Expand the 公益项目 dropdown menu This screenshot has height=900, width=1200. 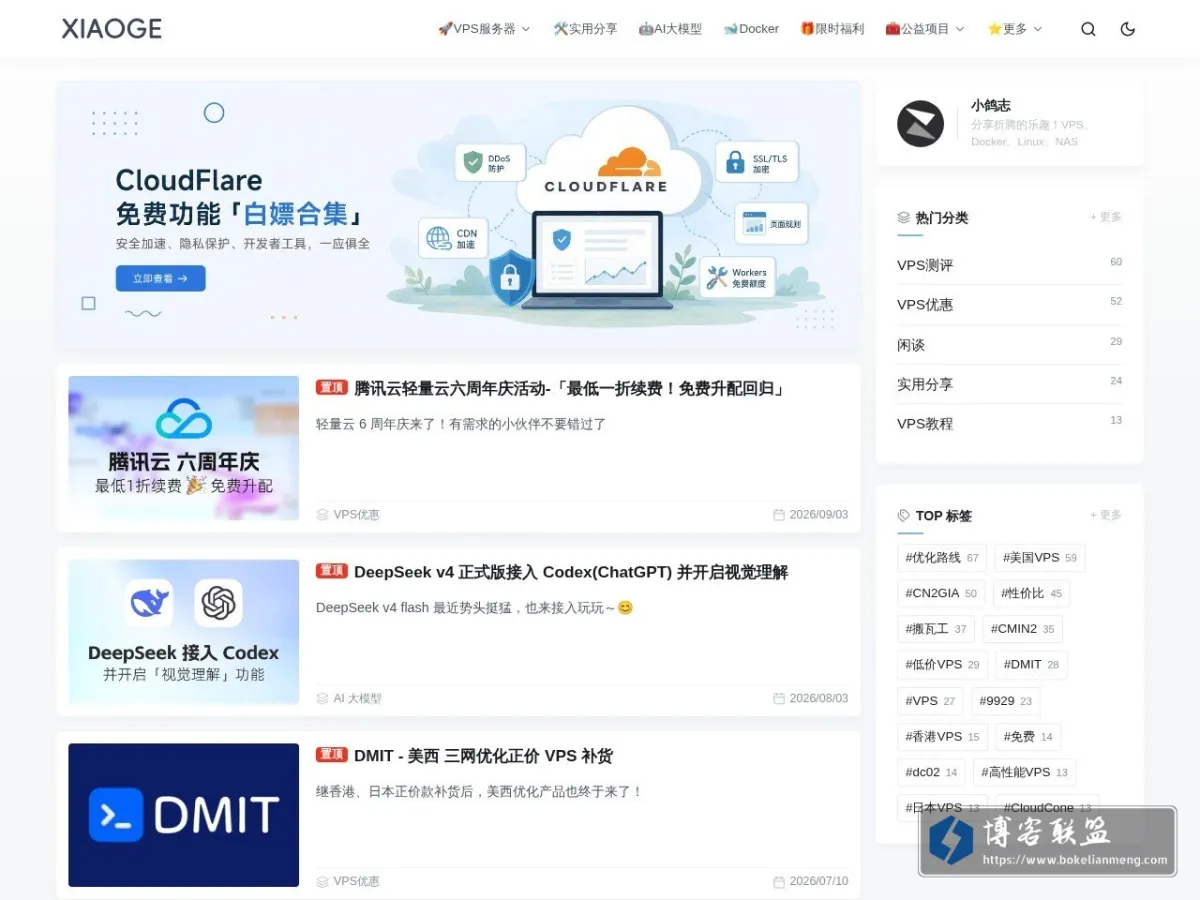[x=925, y=29]
